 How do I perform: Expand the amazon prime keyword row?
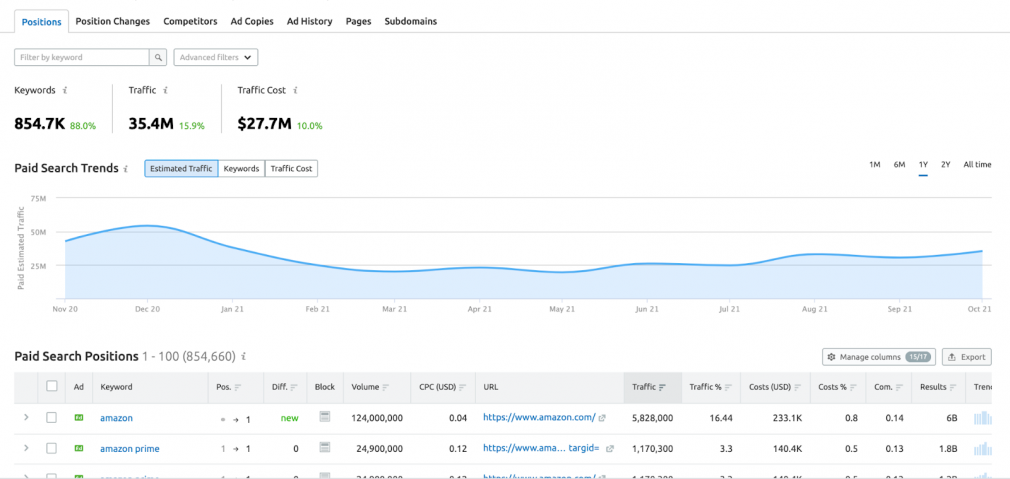point(26,448)
